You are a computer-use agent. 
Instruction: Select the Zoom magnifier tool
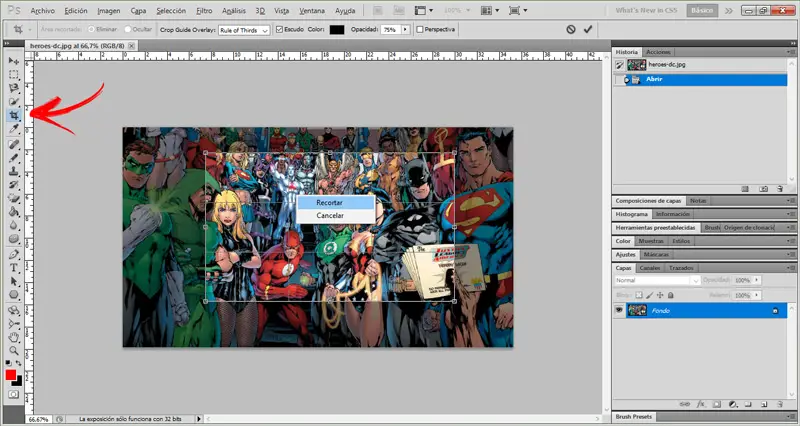coord(14,352)
